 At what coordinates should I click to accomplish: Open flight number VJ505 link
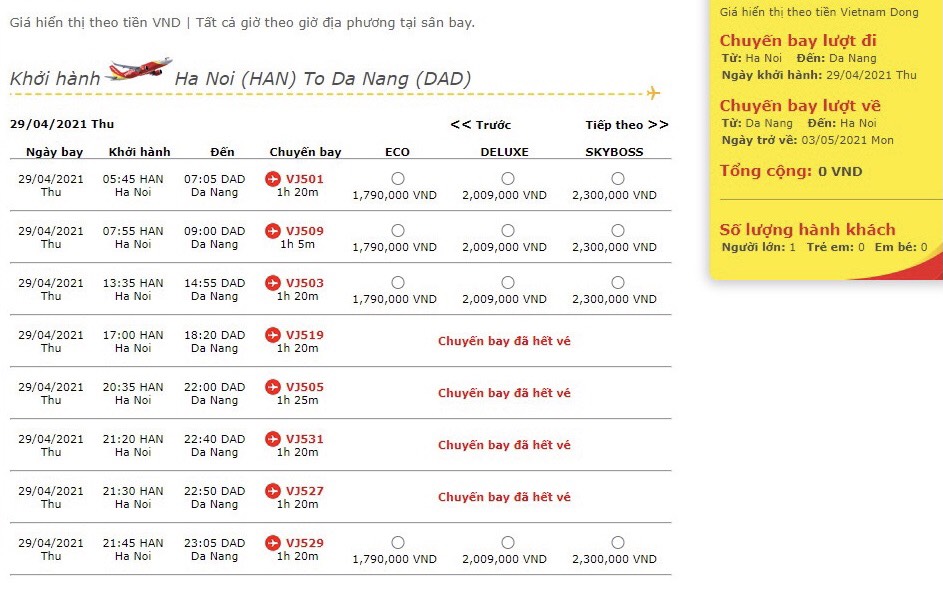[x=304, y=387]
